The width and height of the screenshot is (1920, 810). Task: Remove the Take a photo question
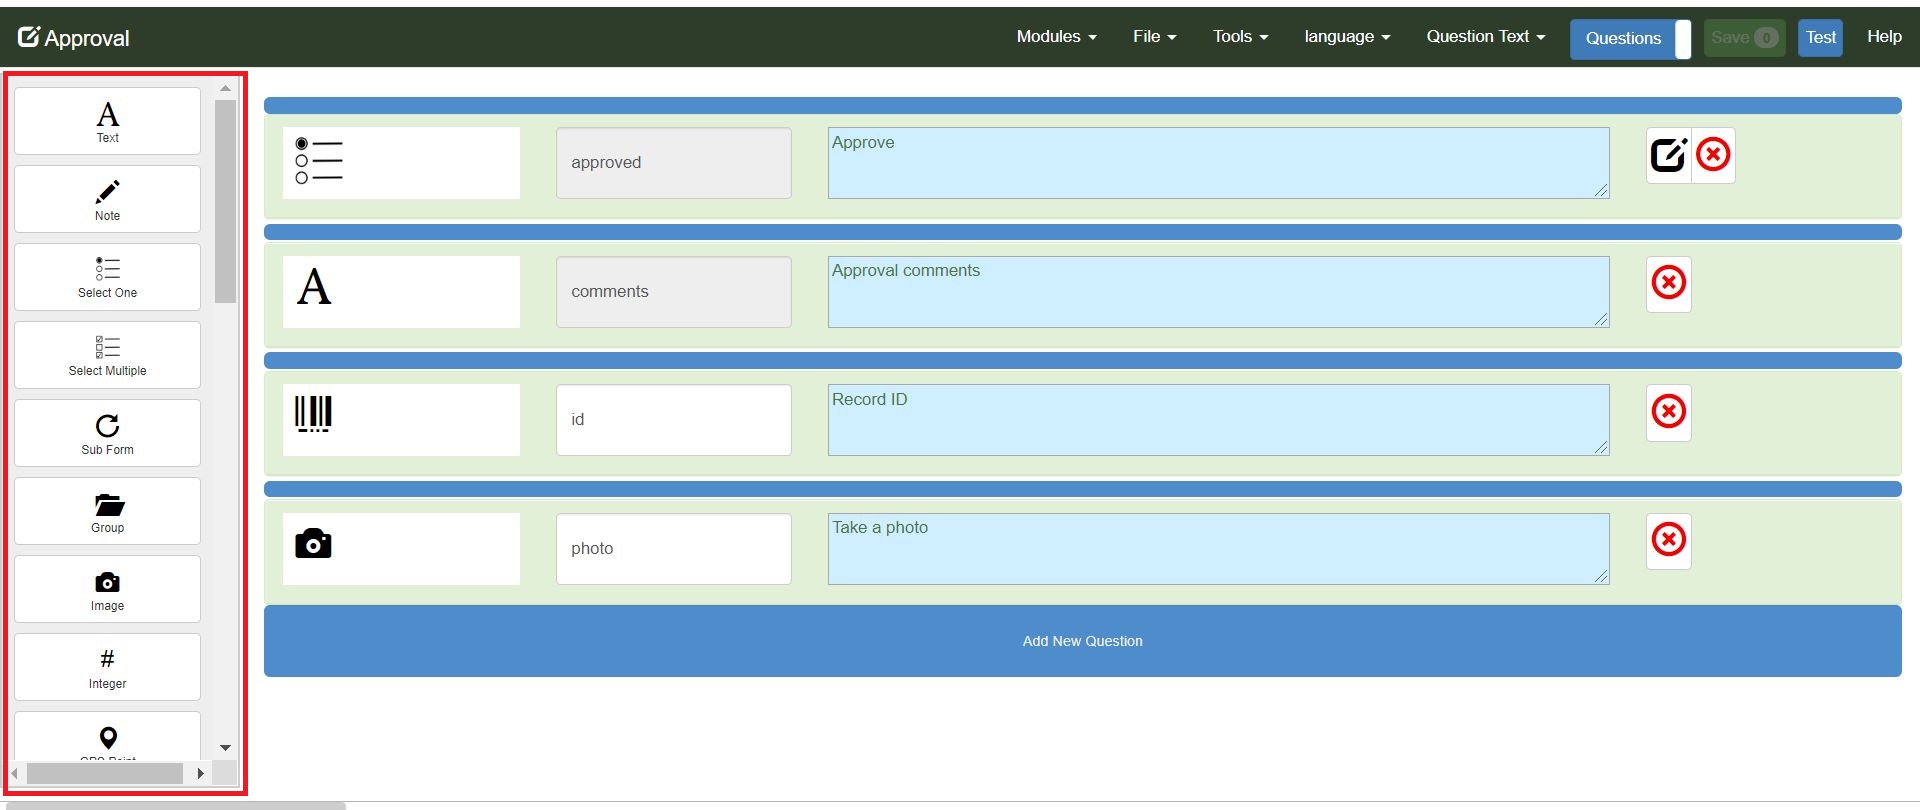1668,541
